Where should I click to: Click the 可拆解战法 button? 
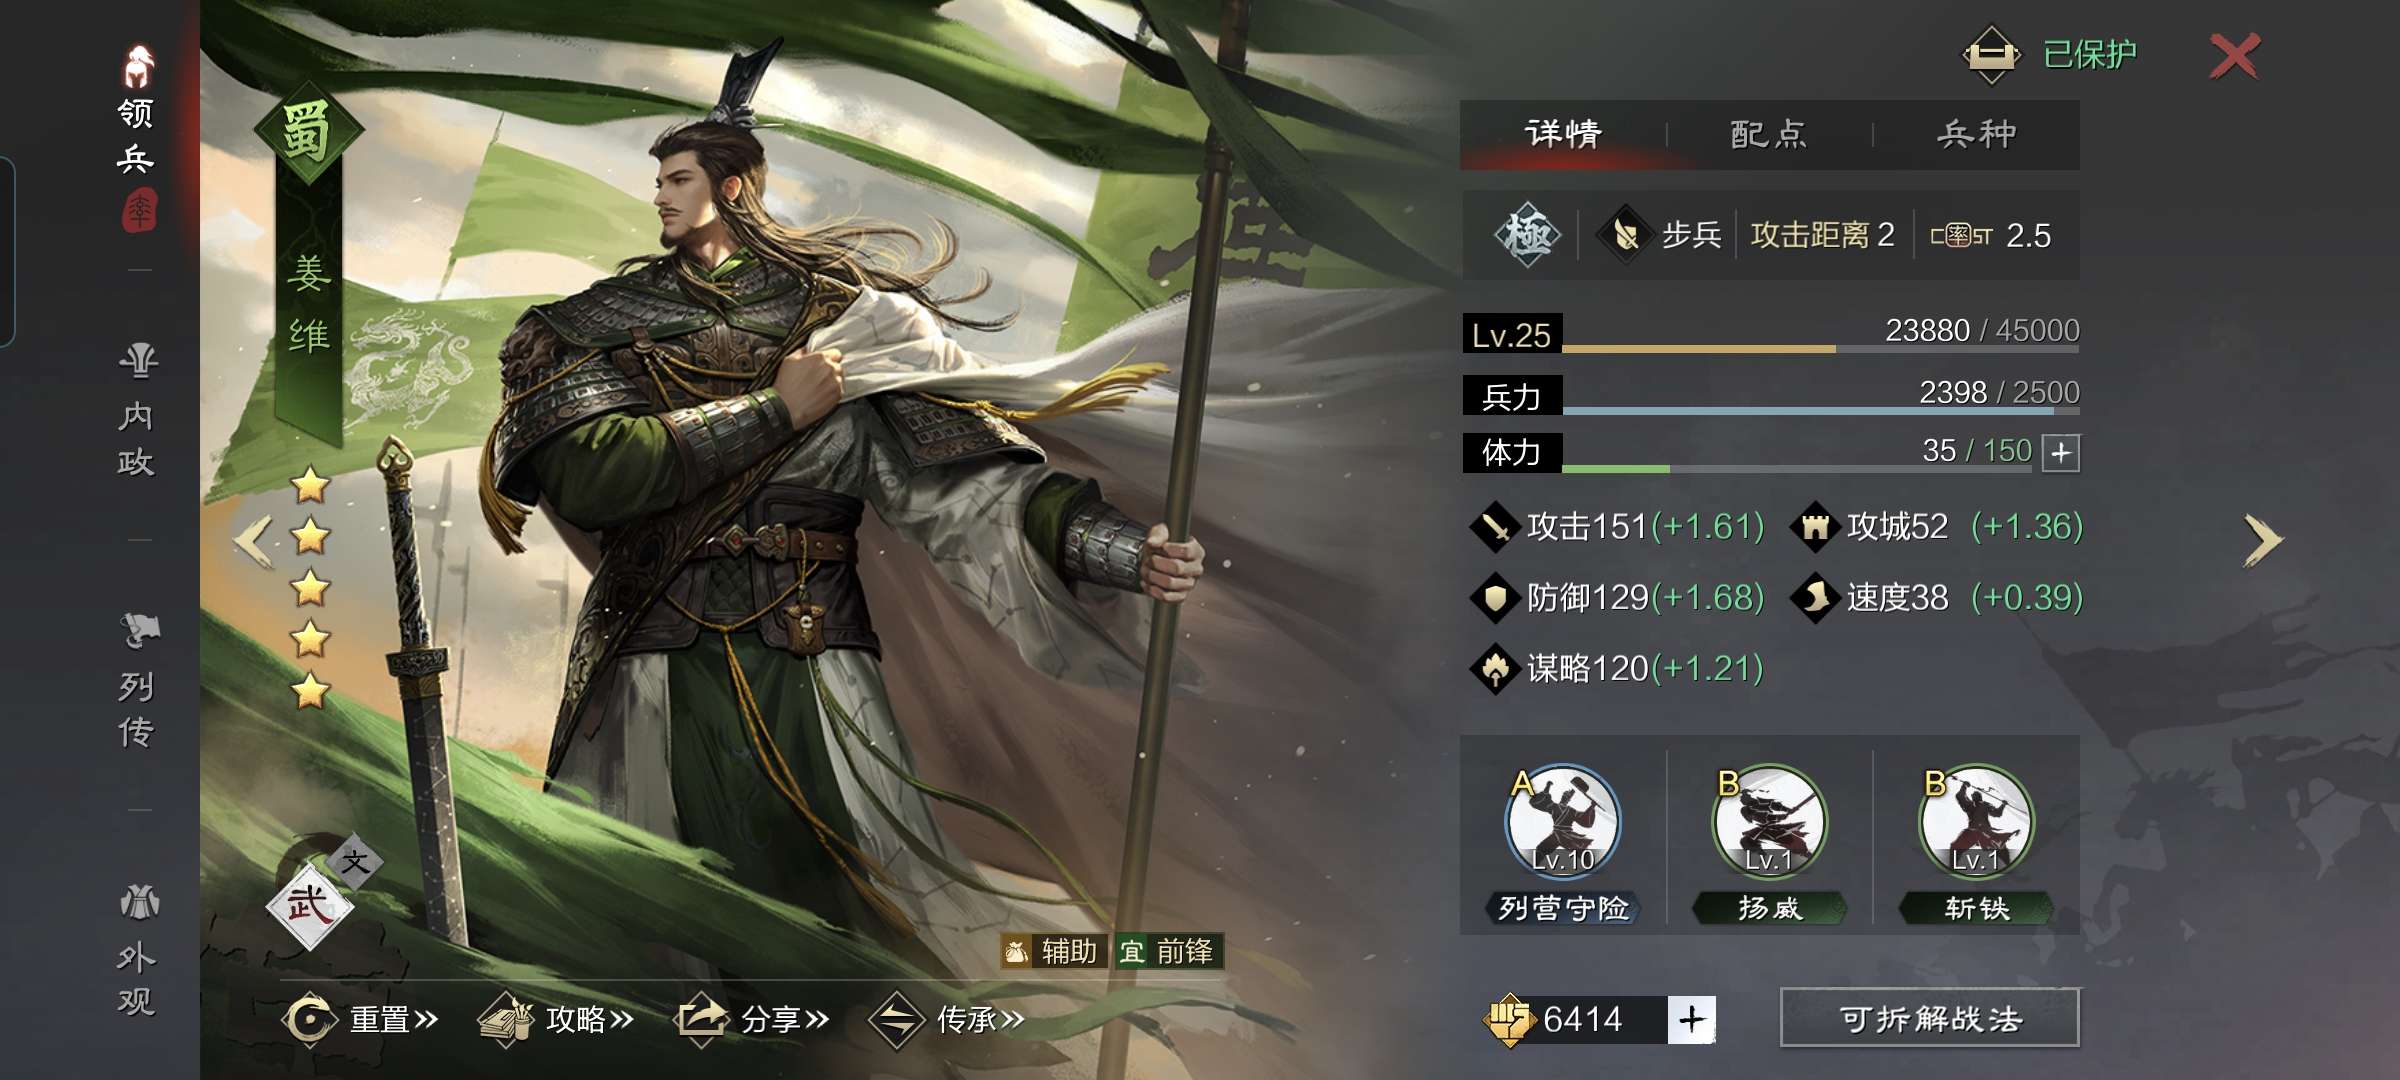point(1930,1018)
